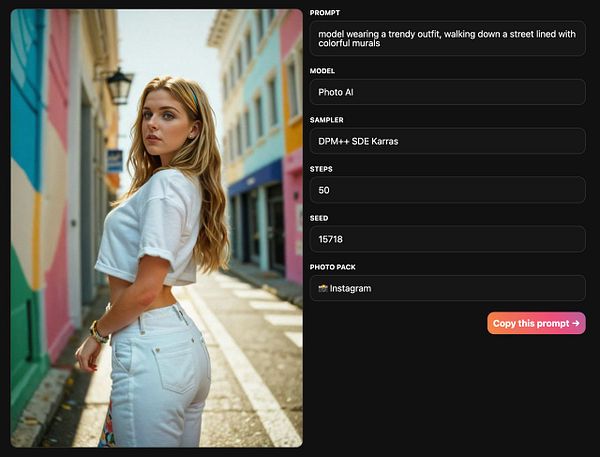Click the "Instagram" pack name text

point(350,288)
